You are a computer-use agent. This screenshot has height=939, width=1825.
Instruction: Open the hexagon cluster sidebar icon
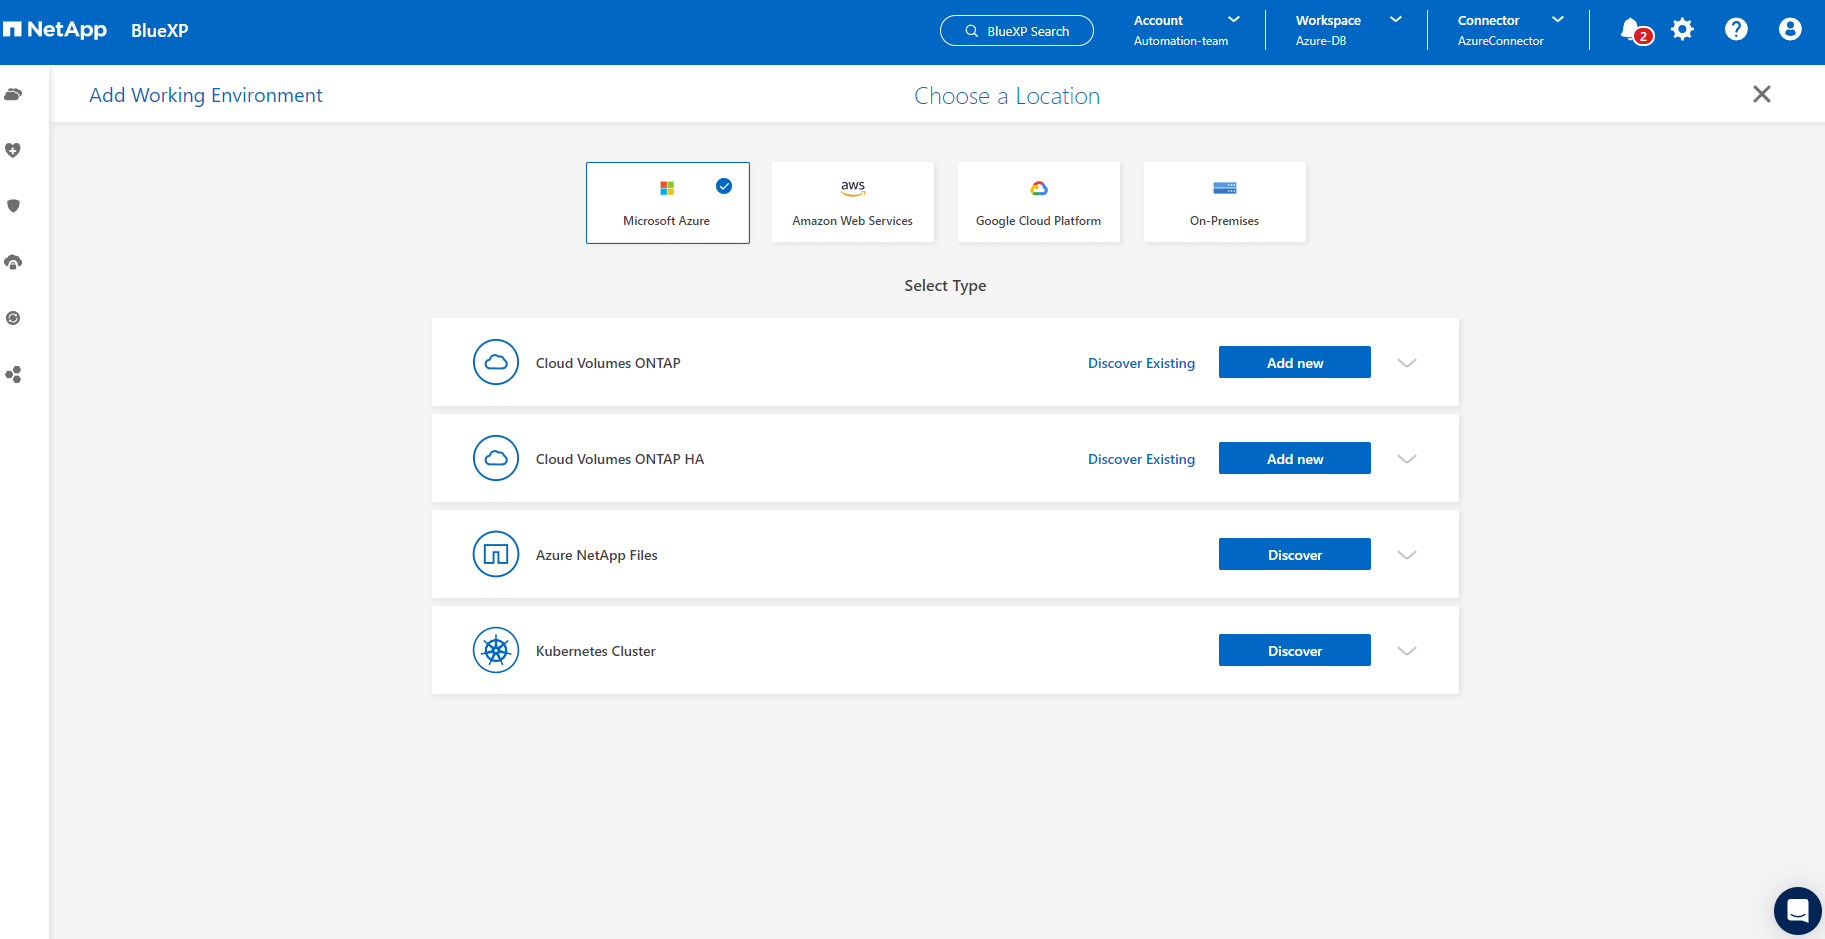pyautogui.click(x=13, y=375)
